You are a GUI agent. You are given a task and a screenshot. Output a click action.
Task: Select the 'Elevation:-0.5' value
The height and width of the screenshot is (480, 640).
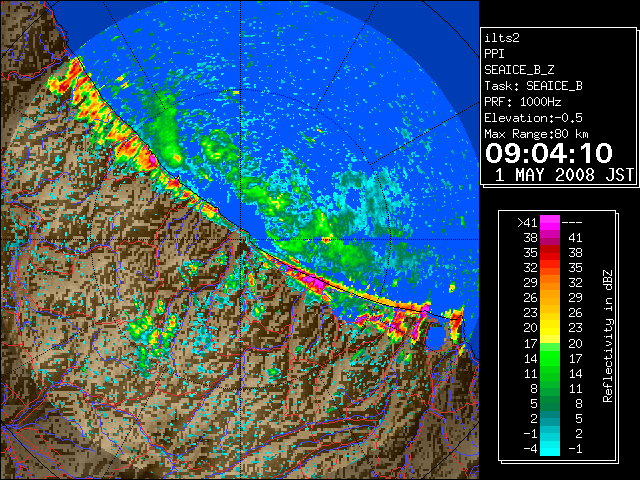[x=533, y=118]
